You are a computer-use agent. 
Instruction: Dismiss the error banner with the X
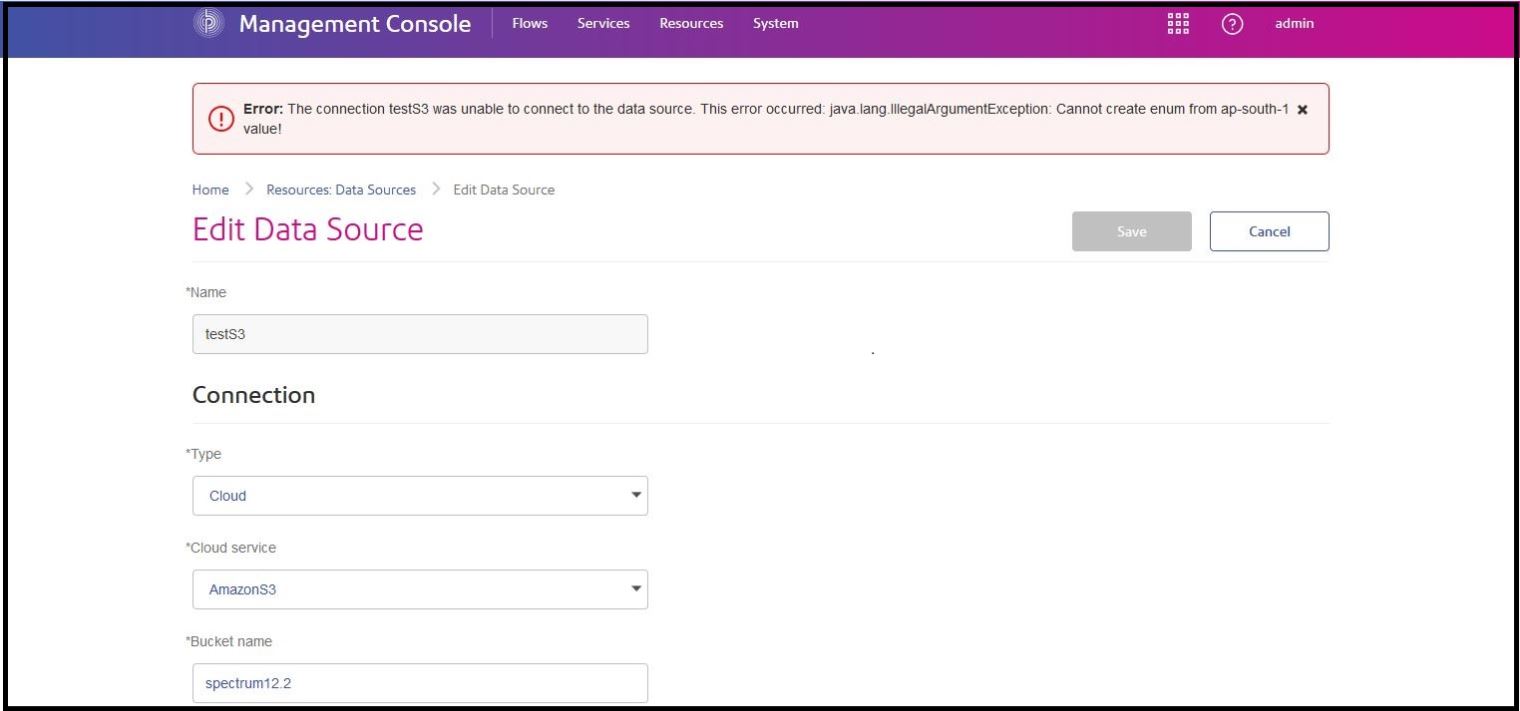(1302, 109)
